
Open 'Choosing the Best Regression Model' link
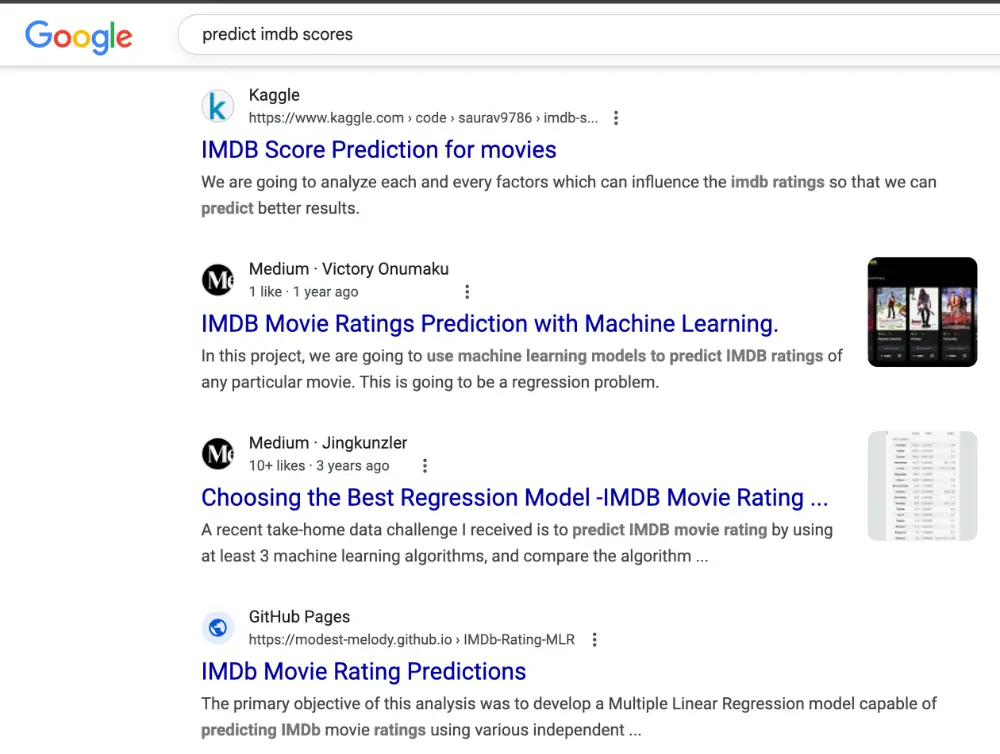coord(515,498)
